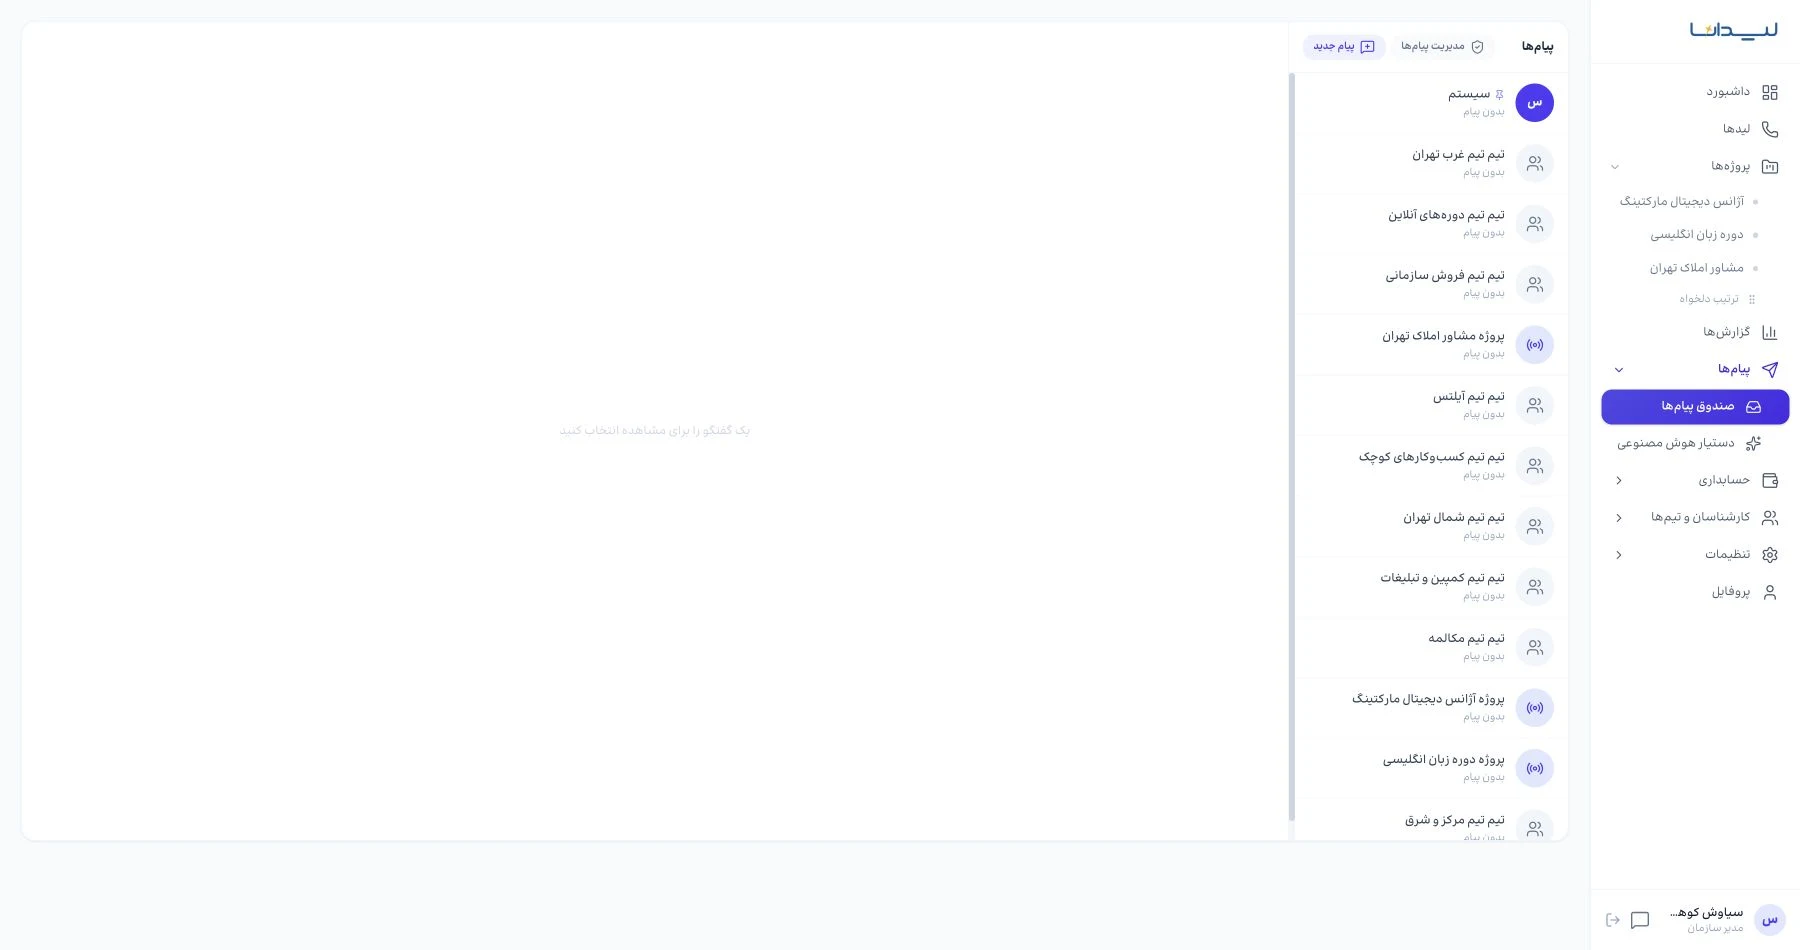The width and height of the screenshot is (1800, 950).
Task: Click the broadcast icon of پروژه آژانس دیجیتال مارکتینگ
Action: (x=1534, y=708)
